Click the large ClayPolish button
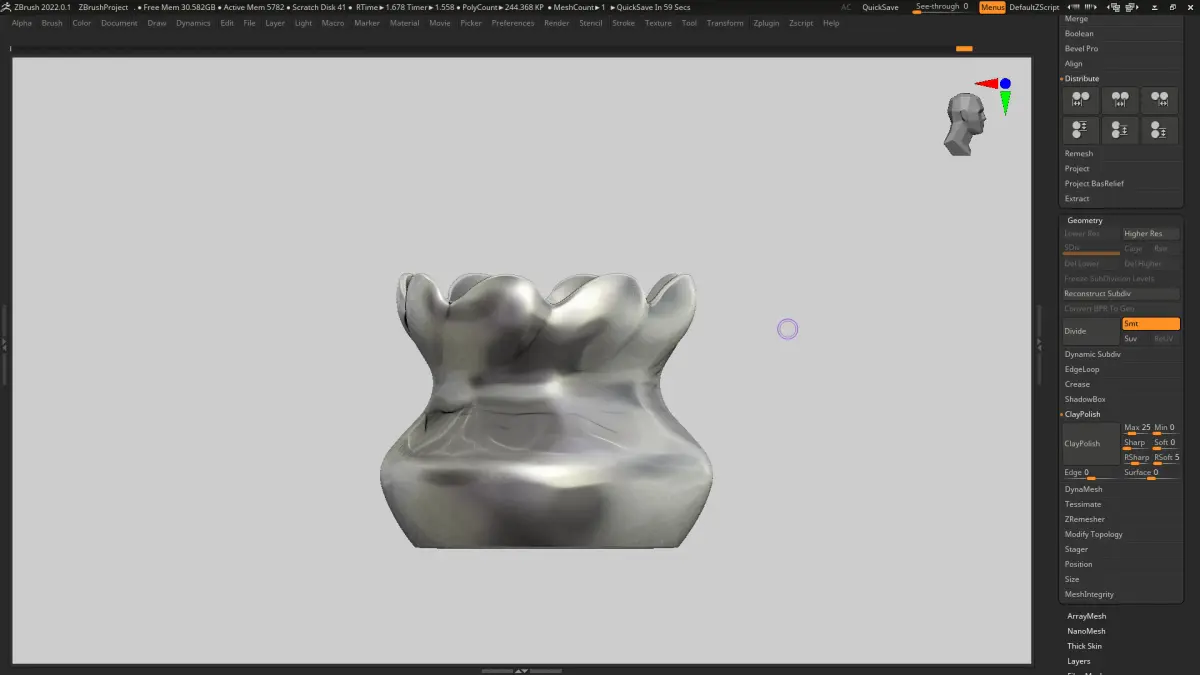1200x675 pixels. pyautogui.click(x=1091, y=443)
